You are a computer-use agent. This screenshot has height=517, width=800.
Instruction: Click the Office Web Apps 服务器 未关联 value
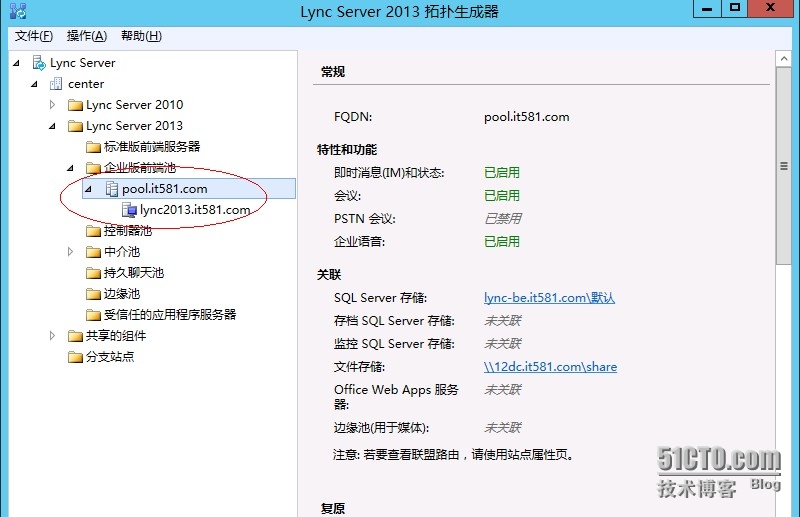pos(503,389)
